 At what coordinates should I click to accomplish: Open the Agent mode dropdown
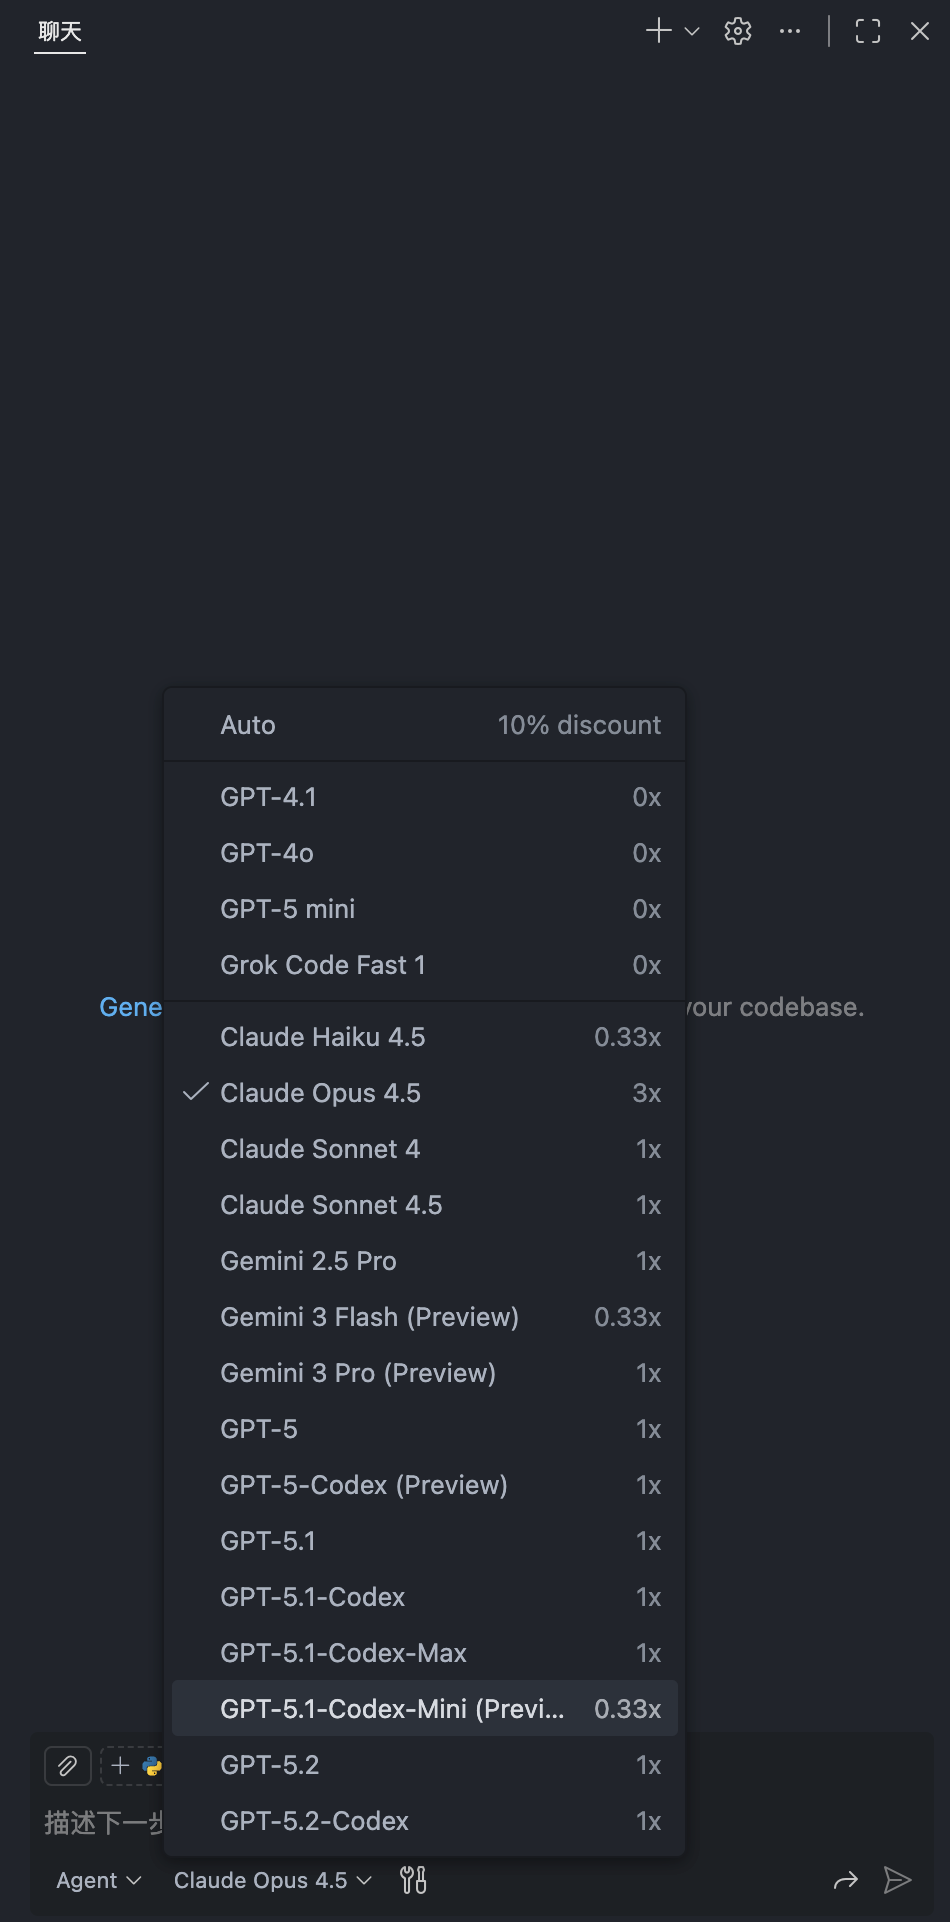[98, 1880]
